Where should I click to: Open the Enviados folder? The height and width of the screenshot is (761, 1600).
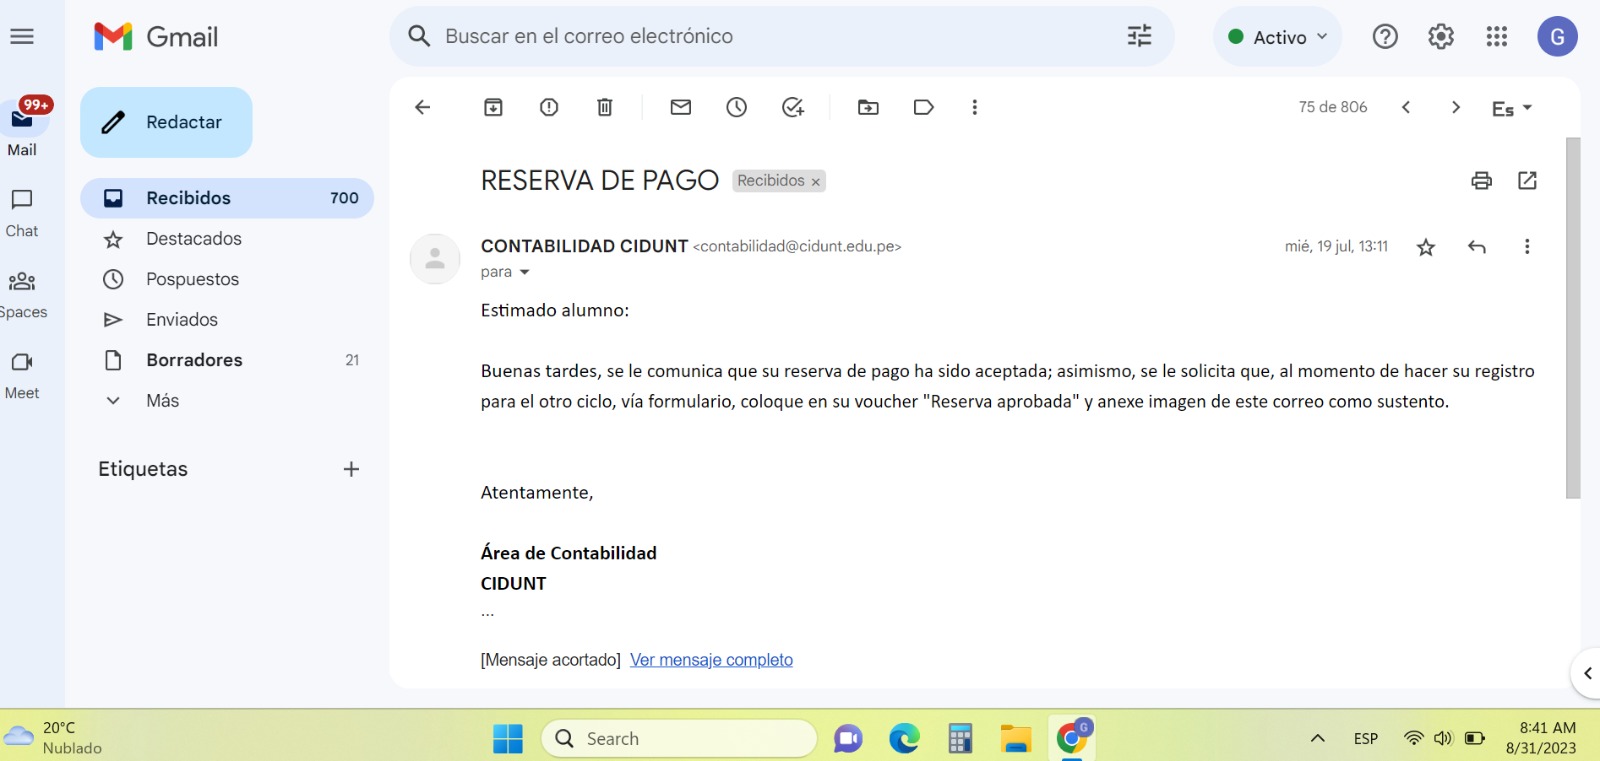tap(181, 319)
